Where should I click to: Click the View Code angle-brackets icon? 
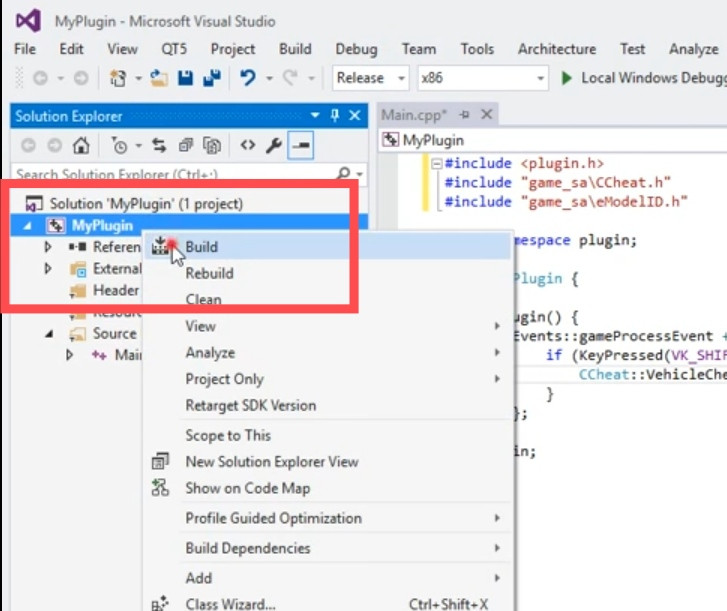point(248,146)
